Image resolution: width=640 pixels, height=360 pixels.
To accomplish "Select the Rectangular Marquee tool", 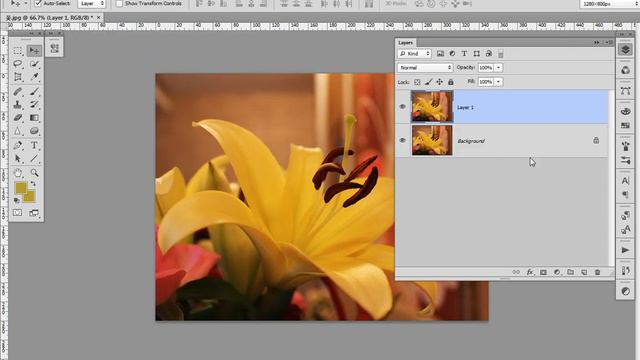I will click(18, 51).
